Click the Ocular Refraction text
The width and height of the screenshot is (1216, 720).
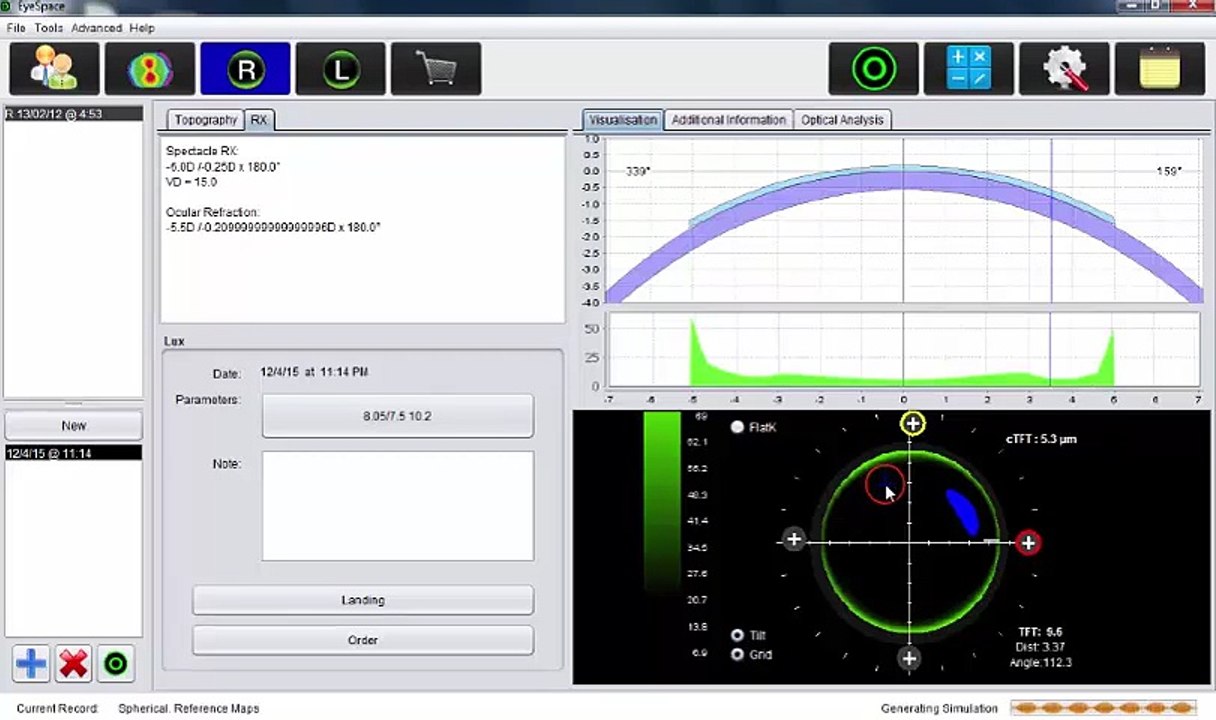tap(273, 220)
